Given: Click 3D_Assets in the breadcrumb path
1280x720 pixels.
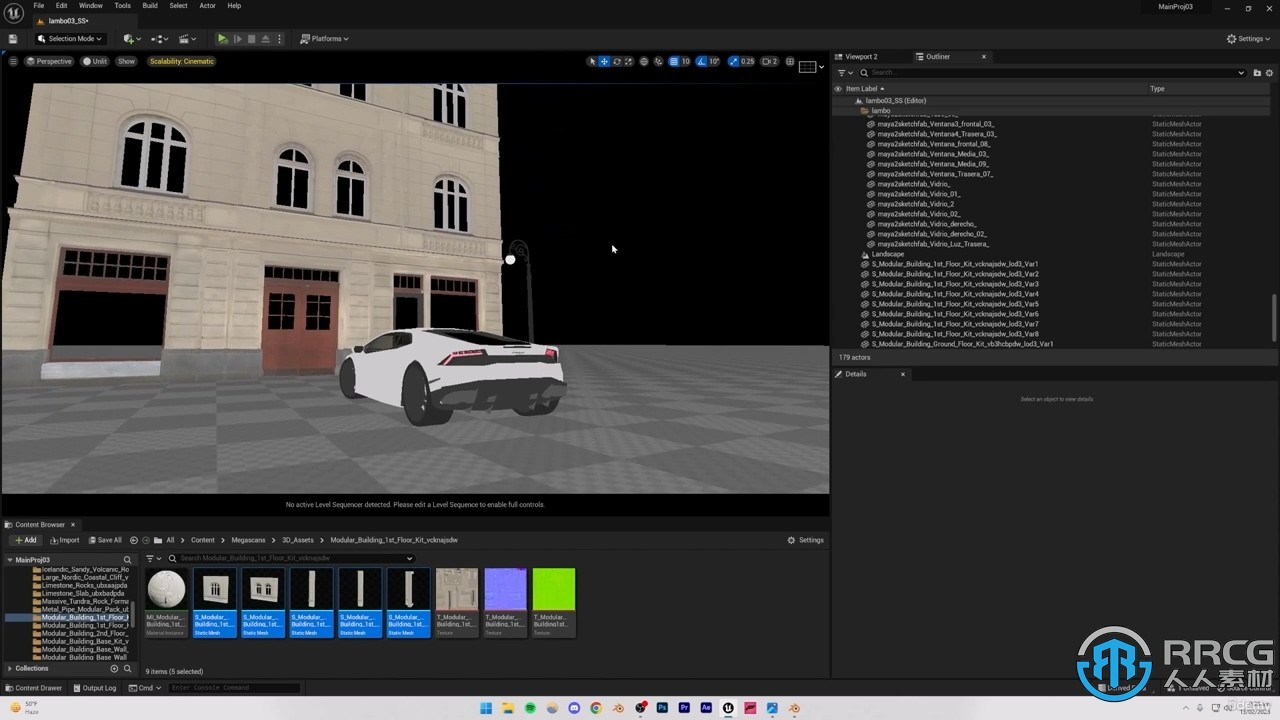Looking at the screenshot, I should pyautogui.click(x=297, y=540).
